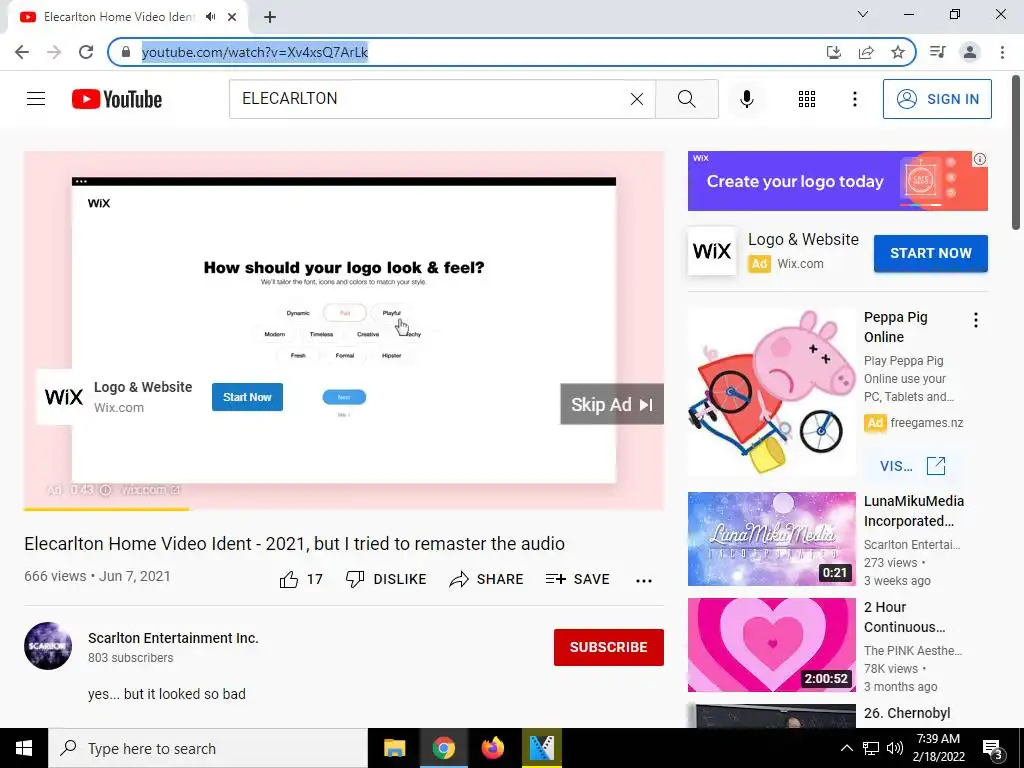The width and height of the screenshot is (1024, 768).
Task: Open the YouTube apps grid
Action: [807, 99]
